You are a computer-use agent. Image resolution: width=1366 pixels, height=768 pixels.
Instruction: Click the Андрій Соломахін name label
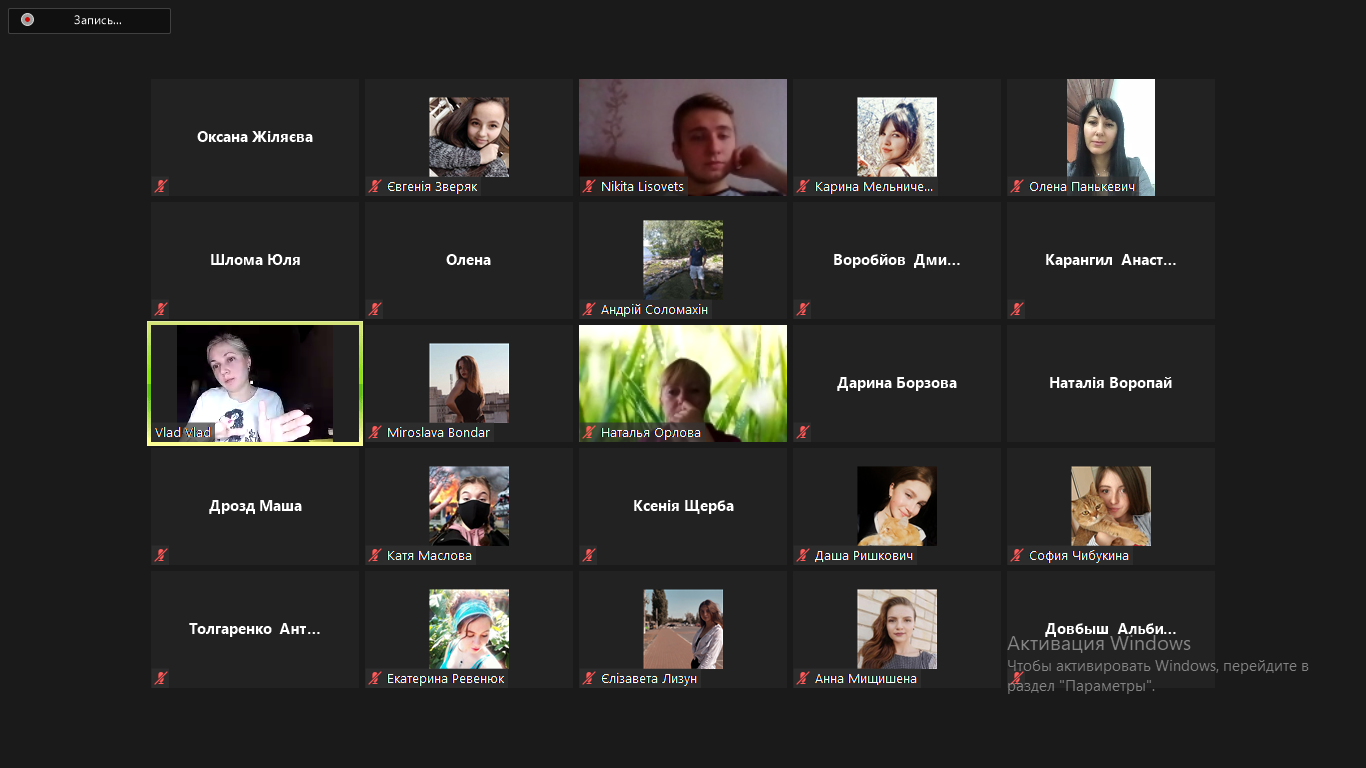654,310
